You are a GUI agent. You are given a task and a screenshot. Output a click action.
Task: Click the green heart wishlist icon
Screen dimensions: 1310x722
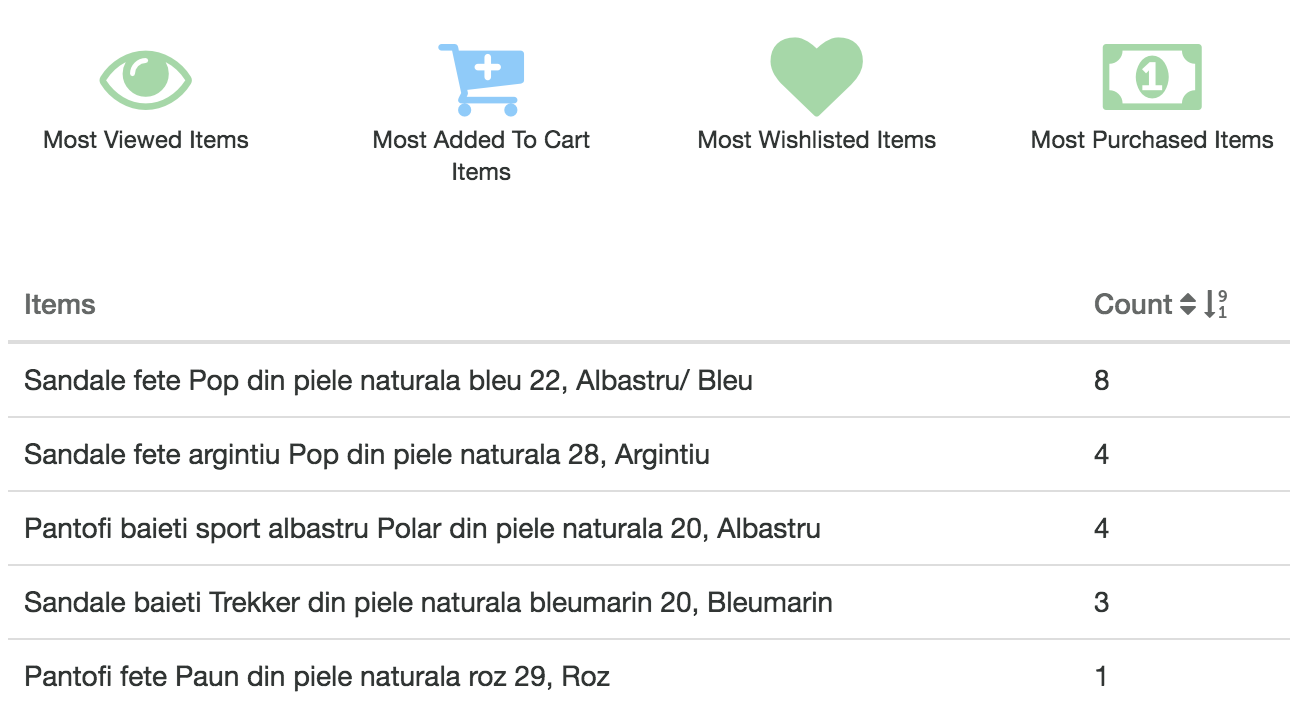(816, 78)
